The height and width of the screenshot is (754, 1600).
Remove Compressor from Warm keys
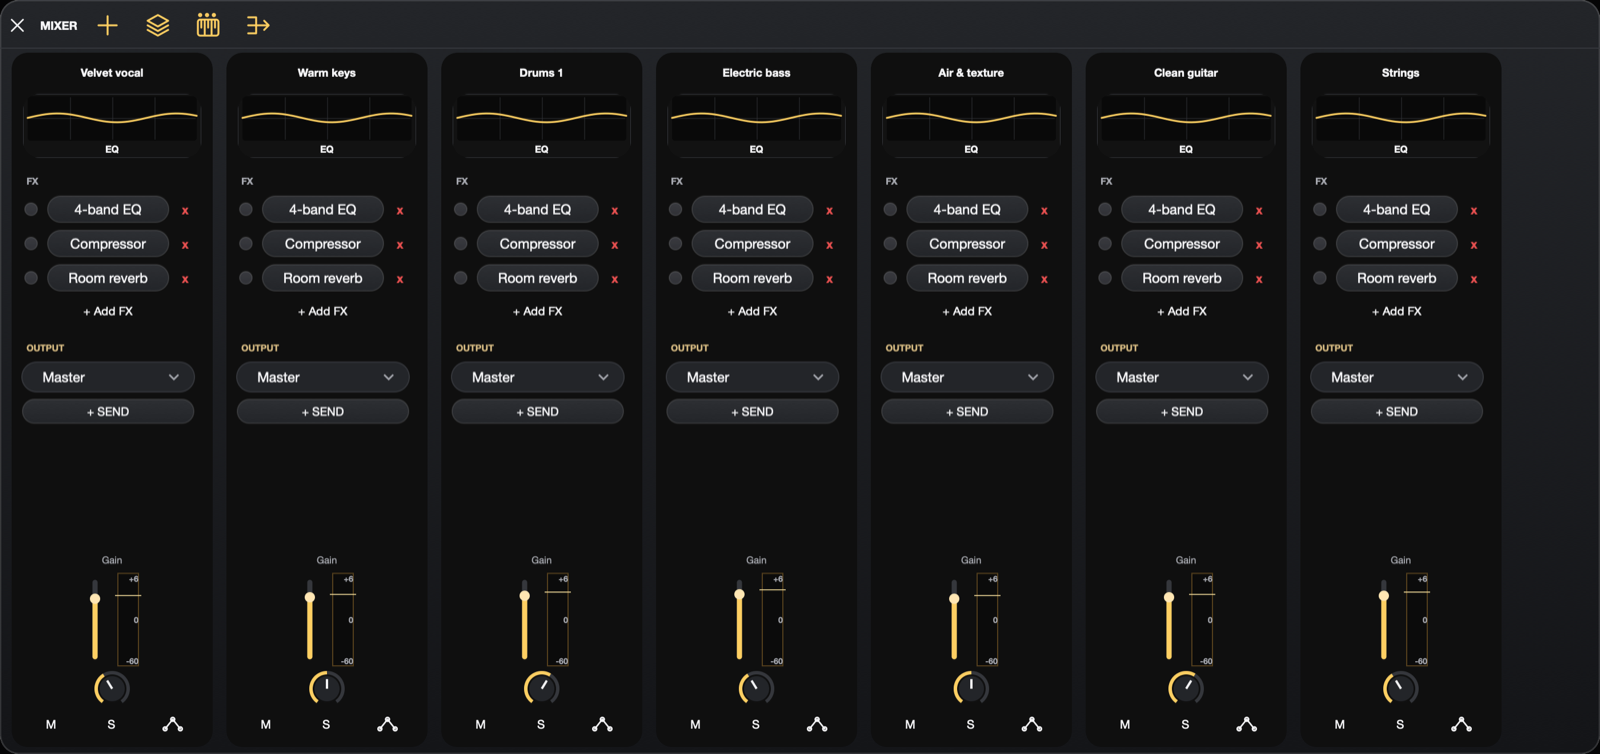pyautogui.click(x=400, y=245)
